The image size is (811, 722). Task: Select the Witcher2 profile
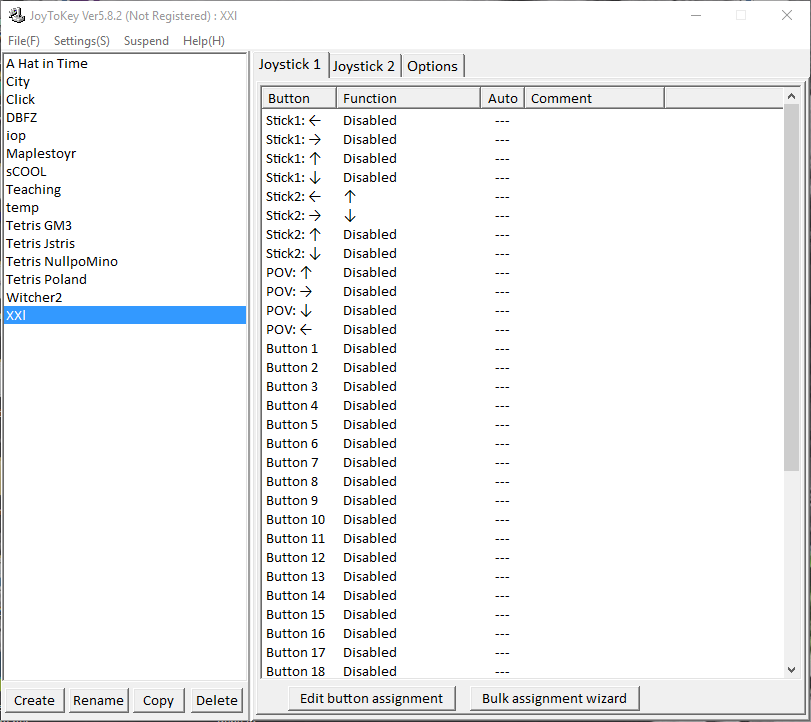125,297
